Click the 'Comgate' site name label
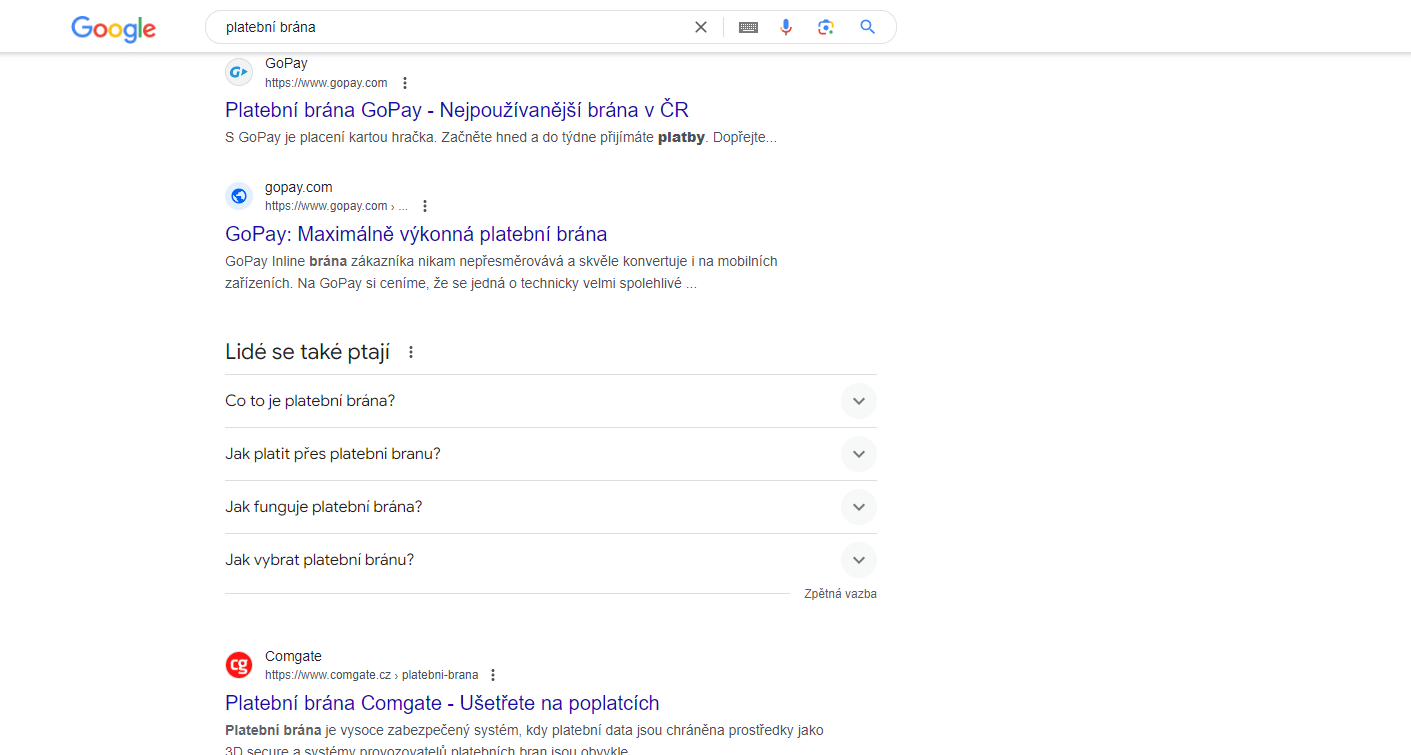1411x755 pixels. click(293, 656)
